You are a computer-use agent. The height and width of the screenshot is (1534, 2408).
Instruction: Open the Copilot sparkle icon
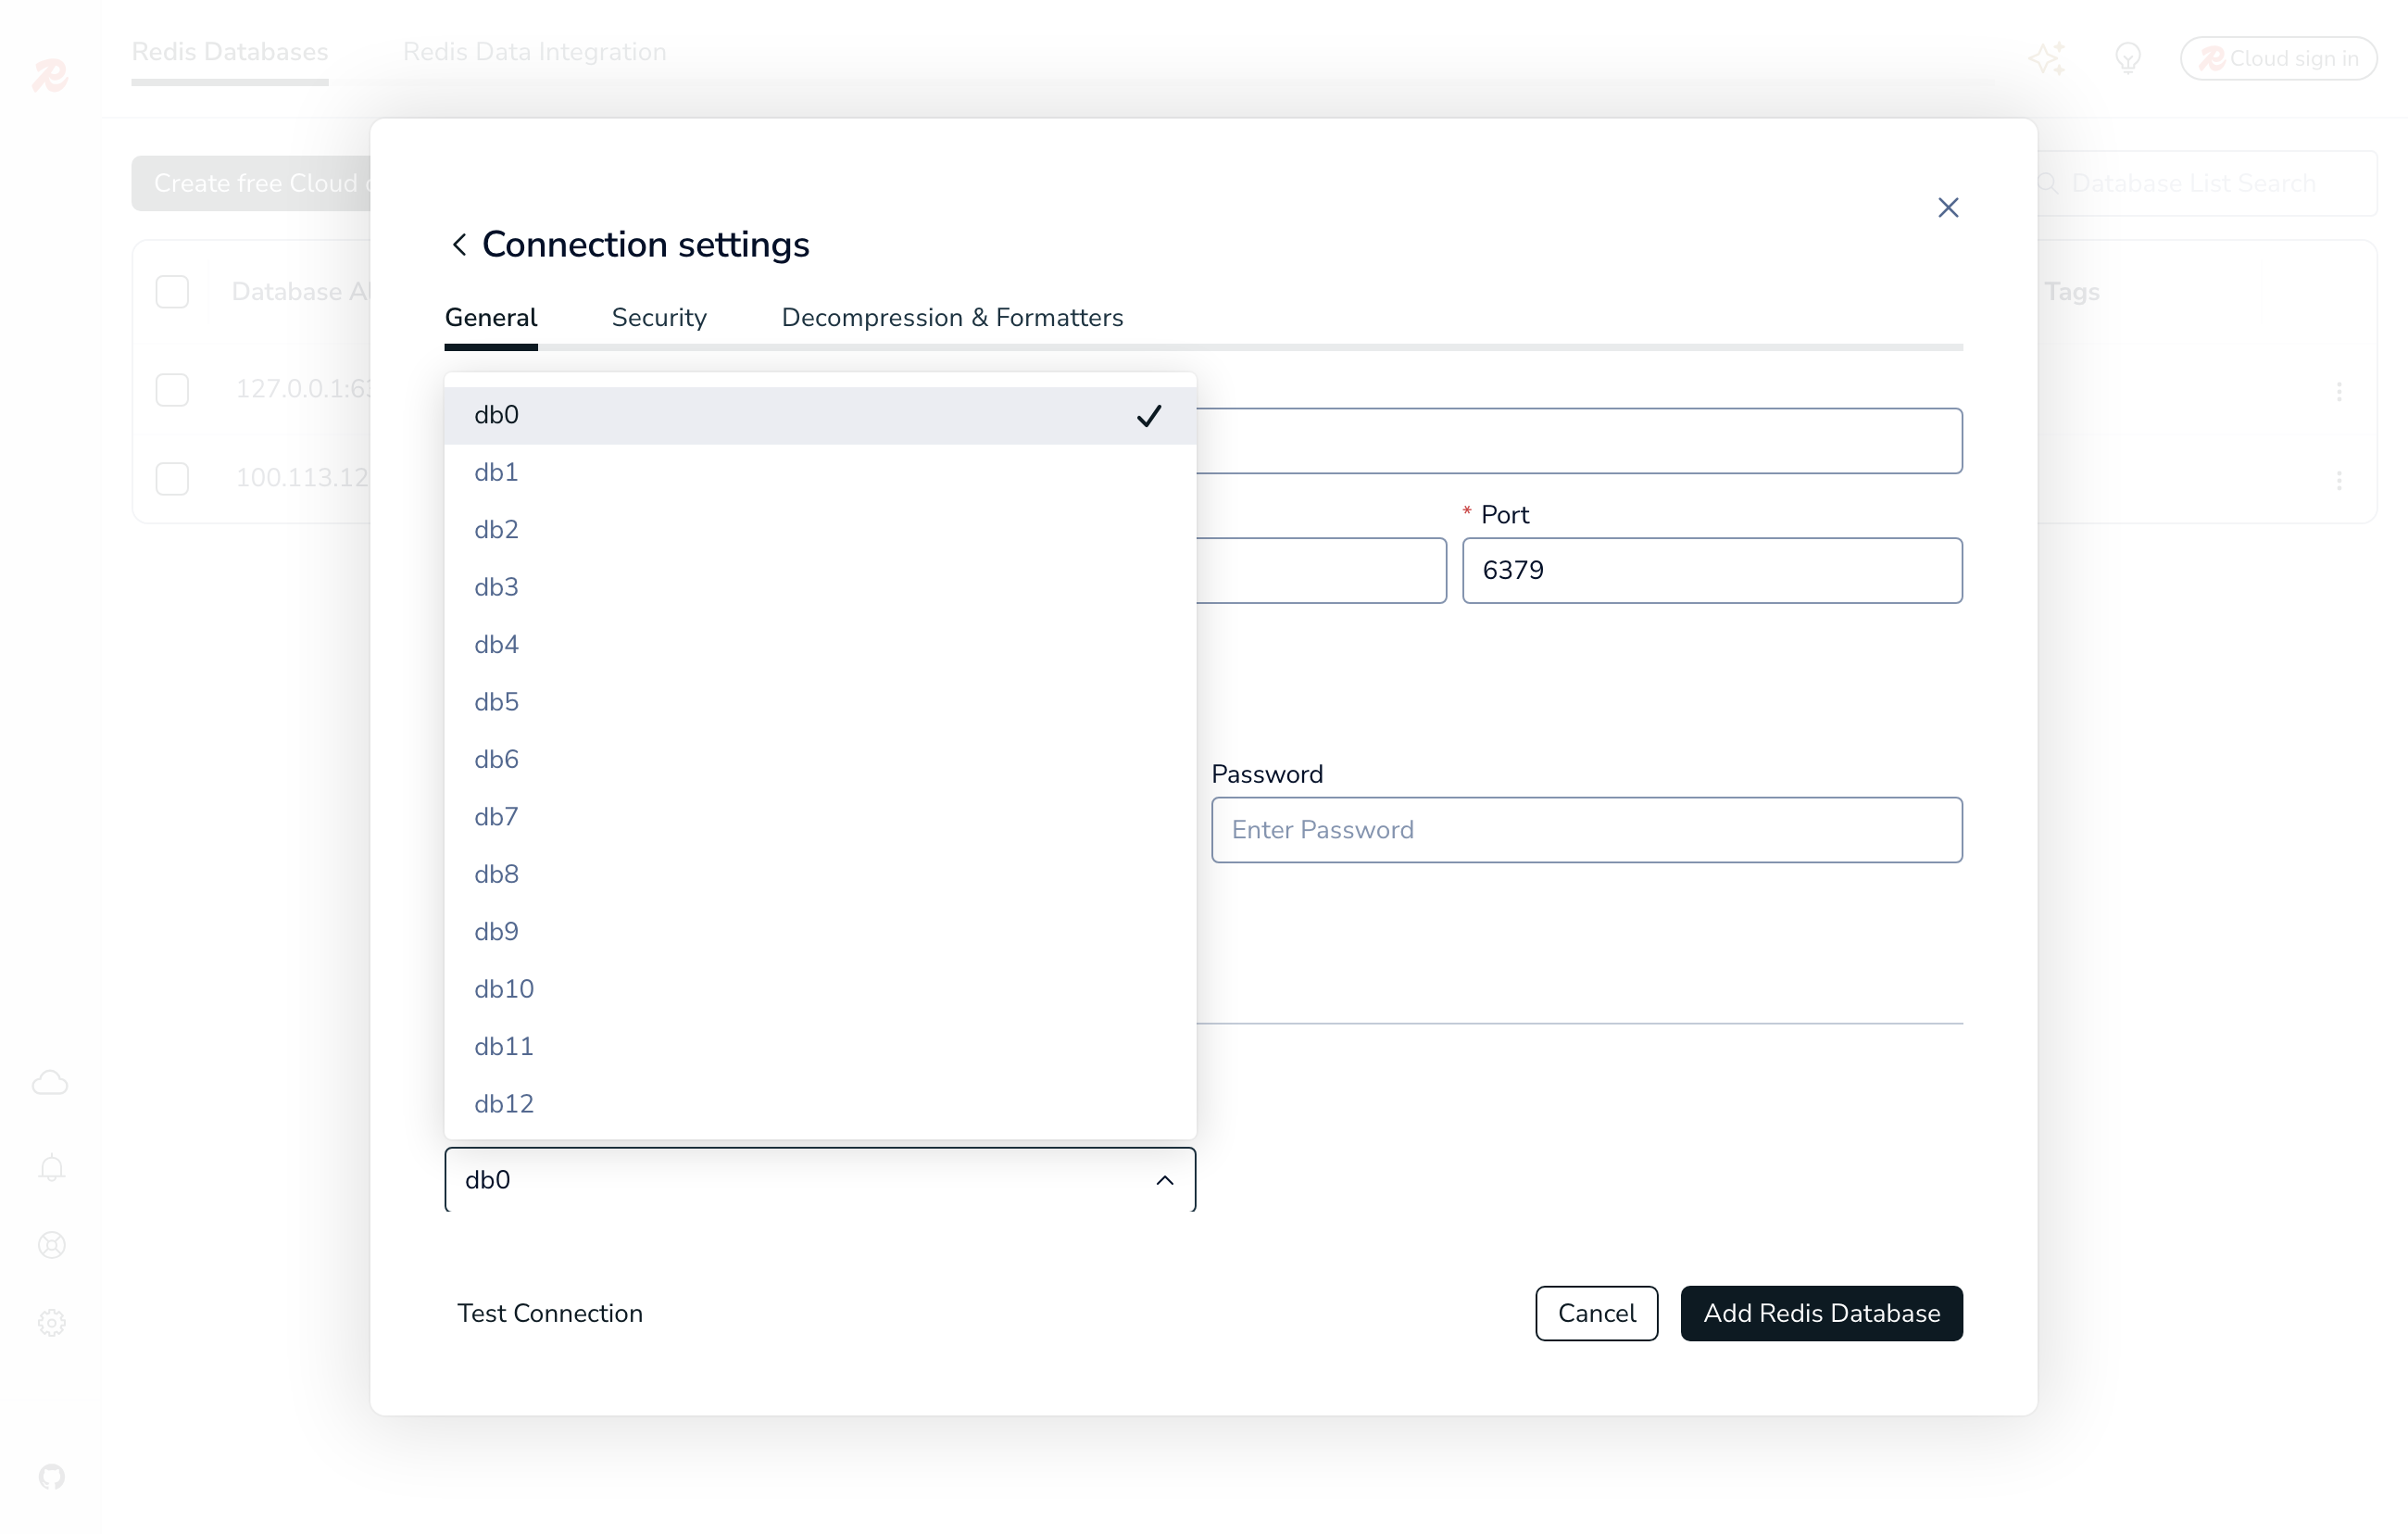(x=2046, y=58)
